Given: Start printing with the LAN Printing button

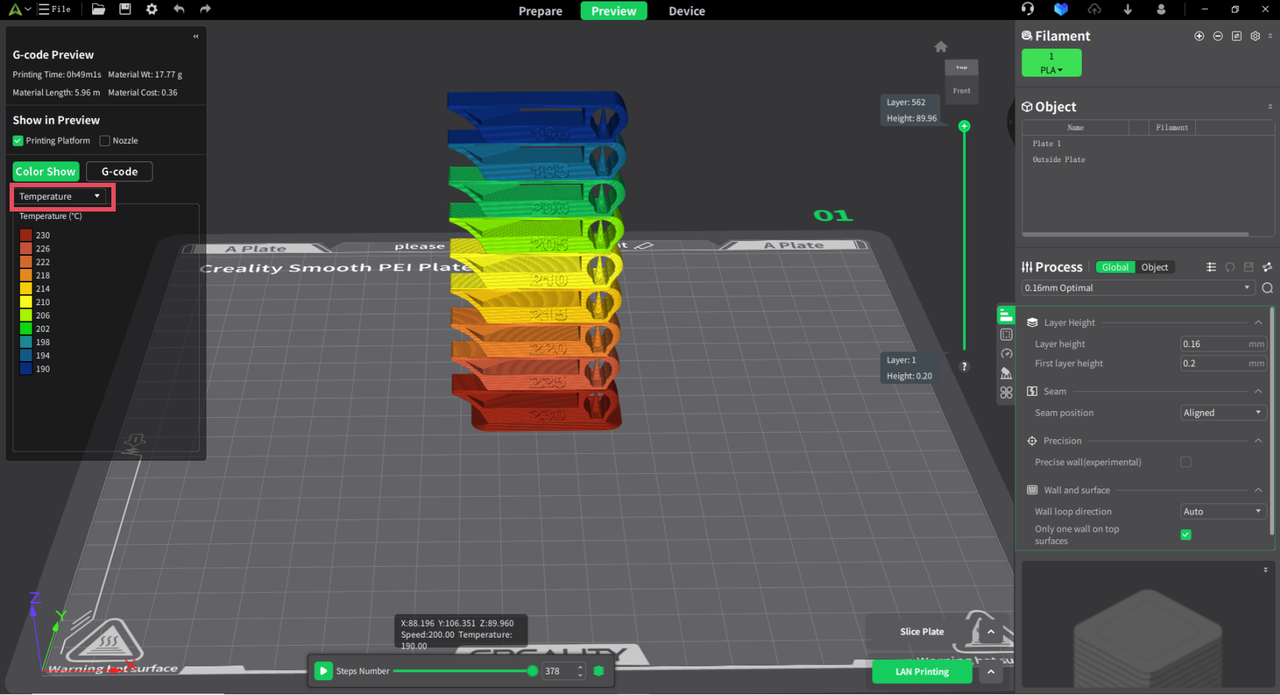Looking at the screenshot, I should (x=921, y=671).
